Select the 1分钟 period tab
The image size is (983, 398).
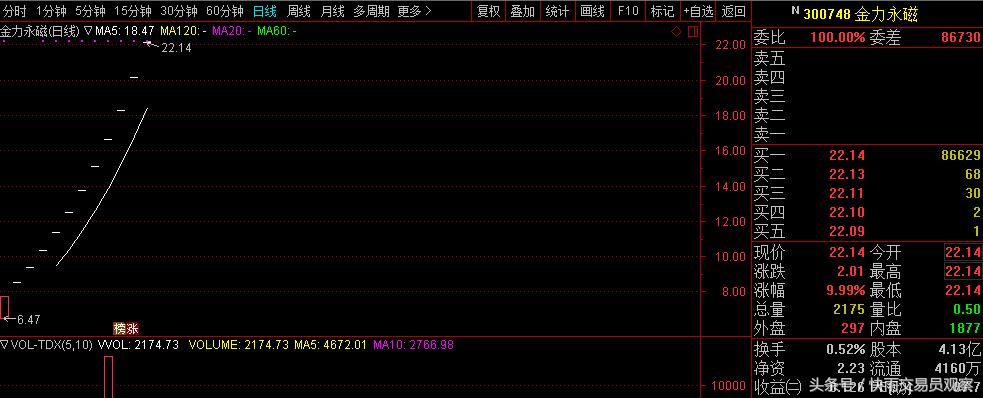pyautogui.click(x=51, y=11)
